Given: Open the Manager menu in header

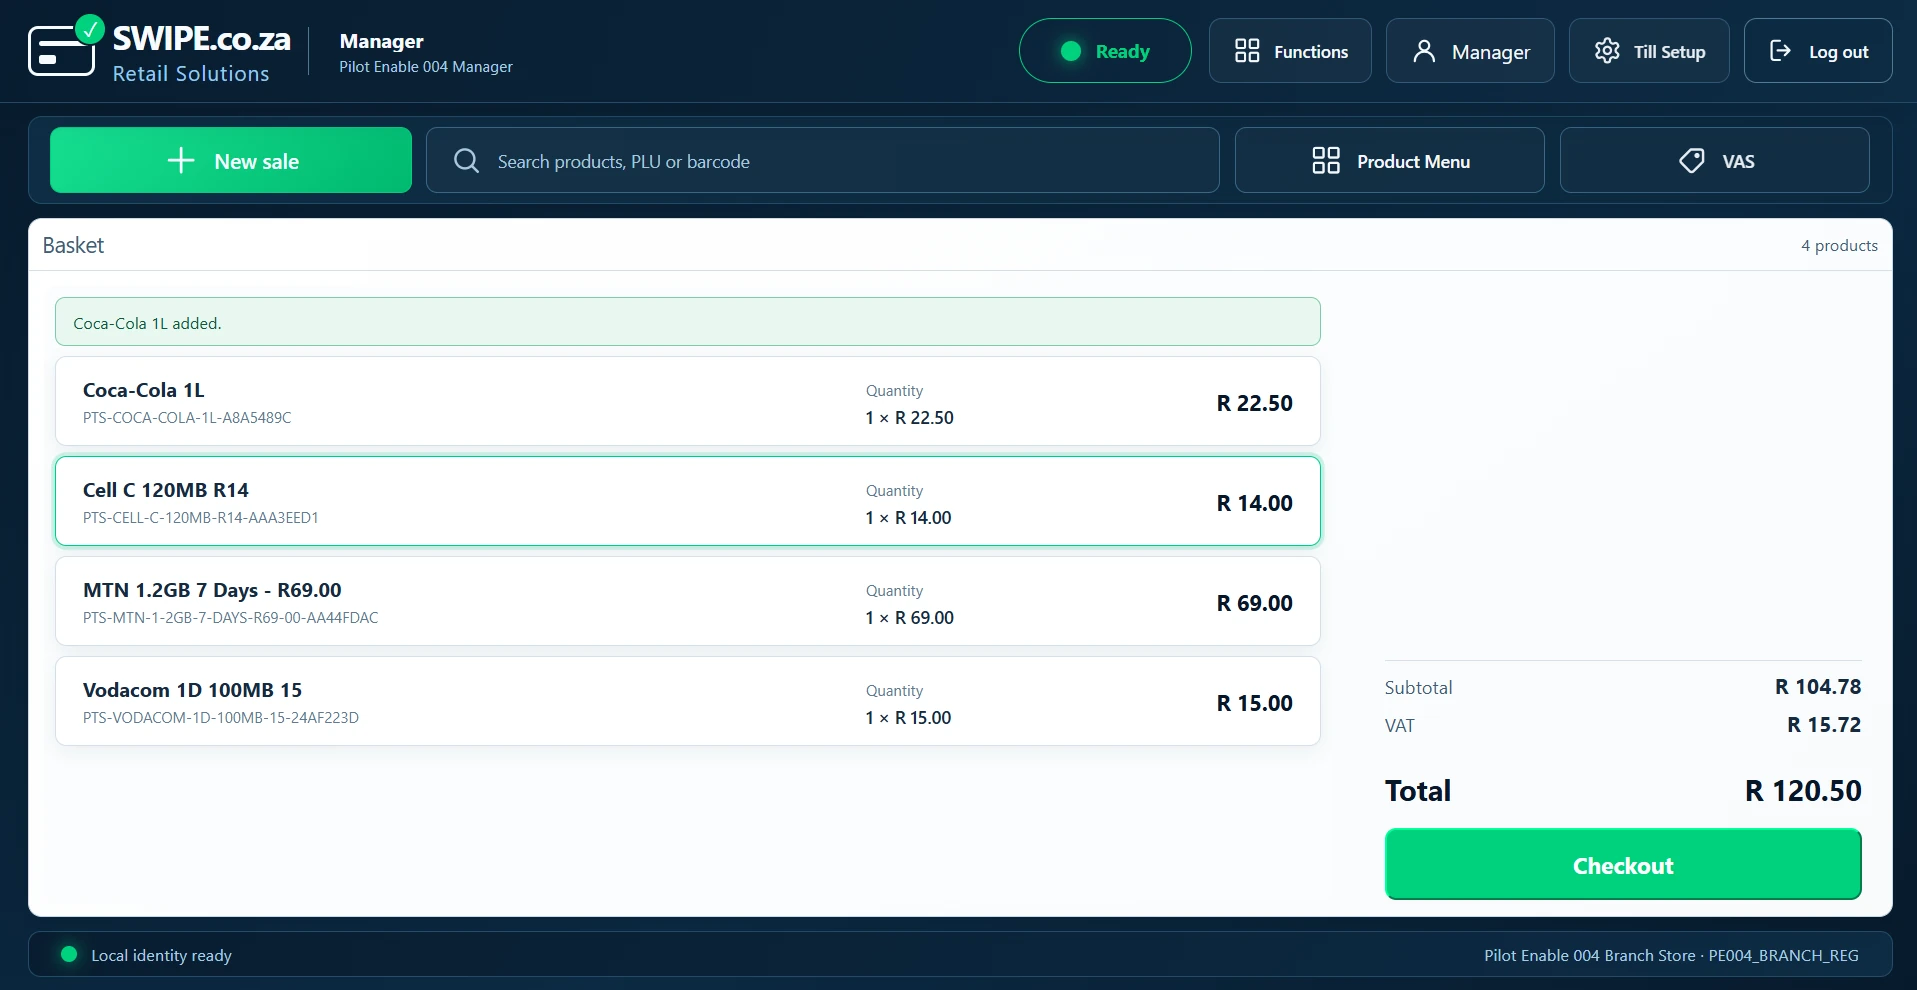Looking at the screenshot, I should (x=1470, y=51).
